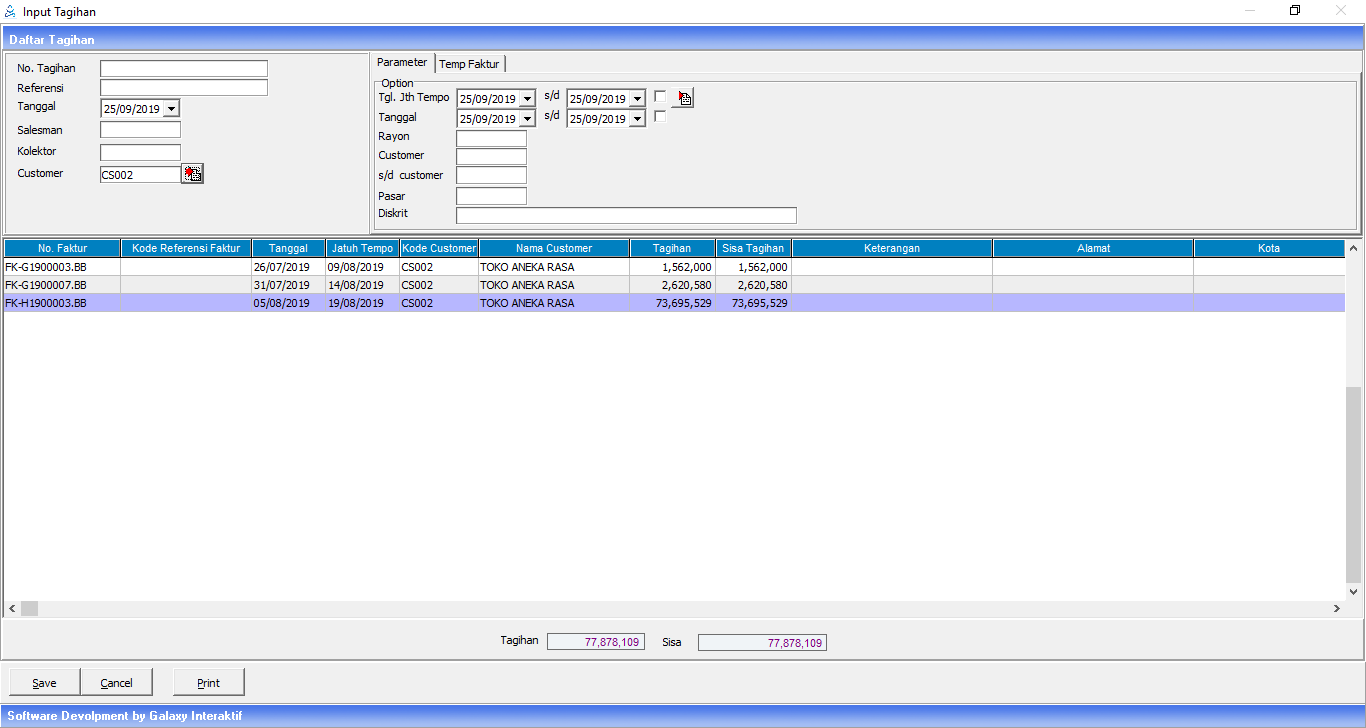This screenshot has width=1366, height=728.
Task: Expand the Tgl. Jth Tempo start date picker
Action: (x=527, y=99)
